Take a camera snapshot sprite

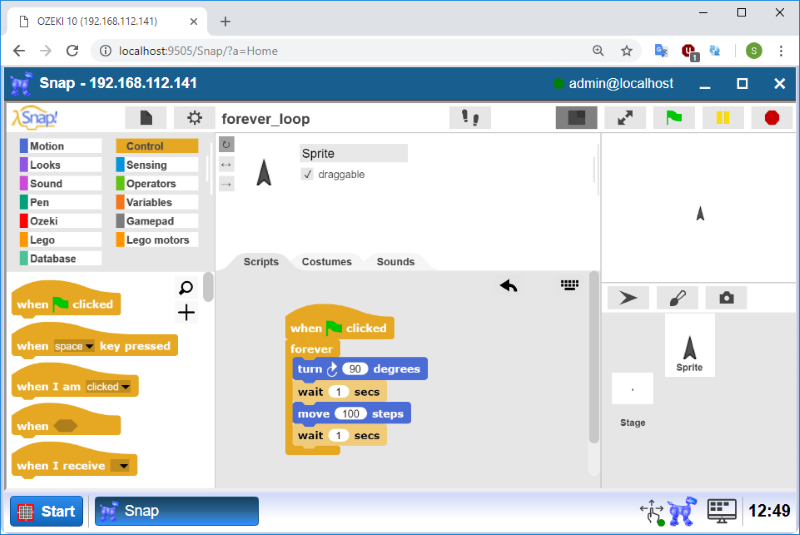[x=726, y=297]
